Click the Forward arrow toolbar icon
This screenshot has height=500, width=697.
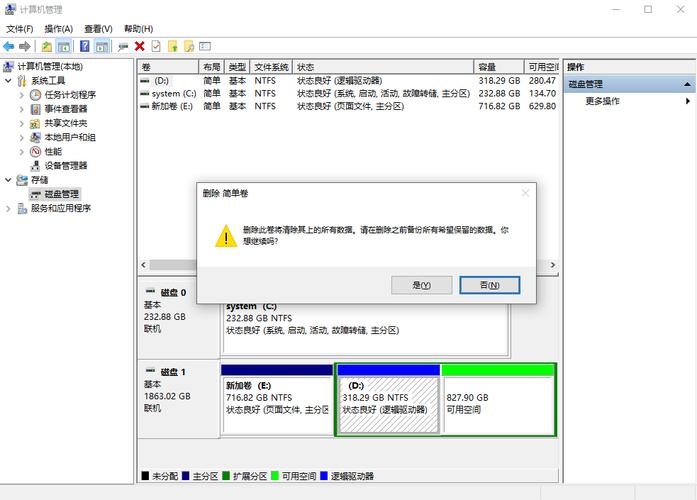25,46
